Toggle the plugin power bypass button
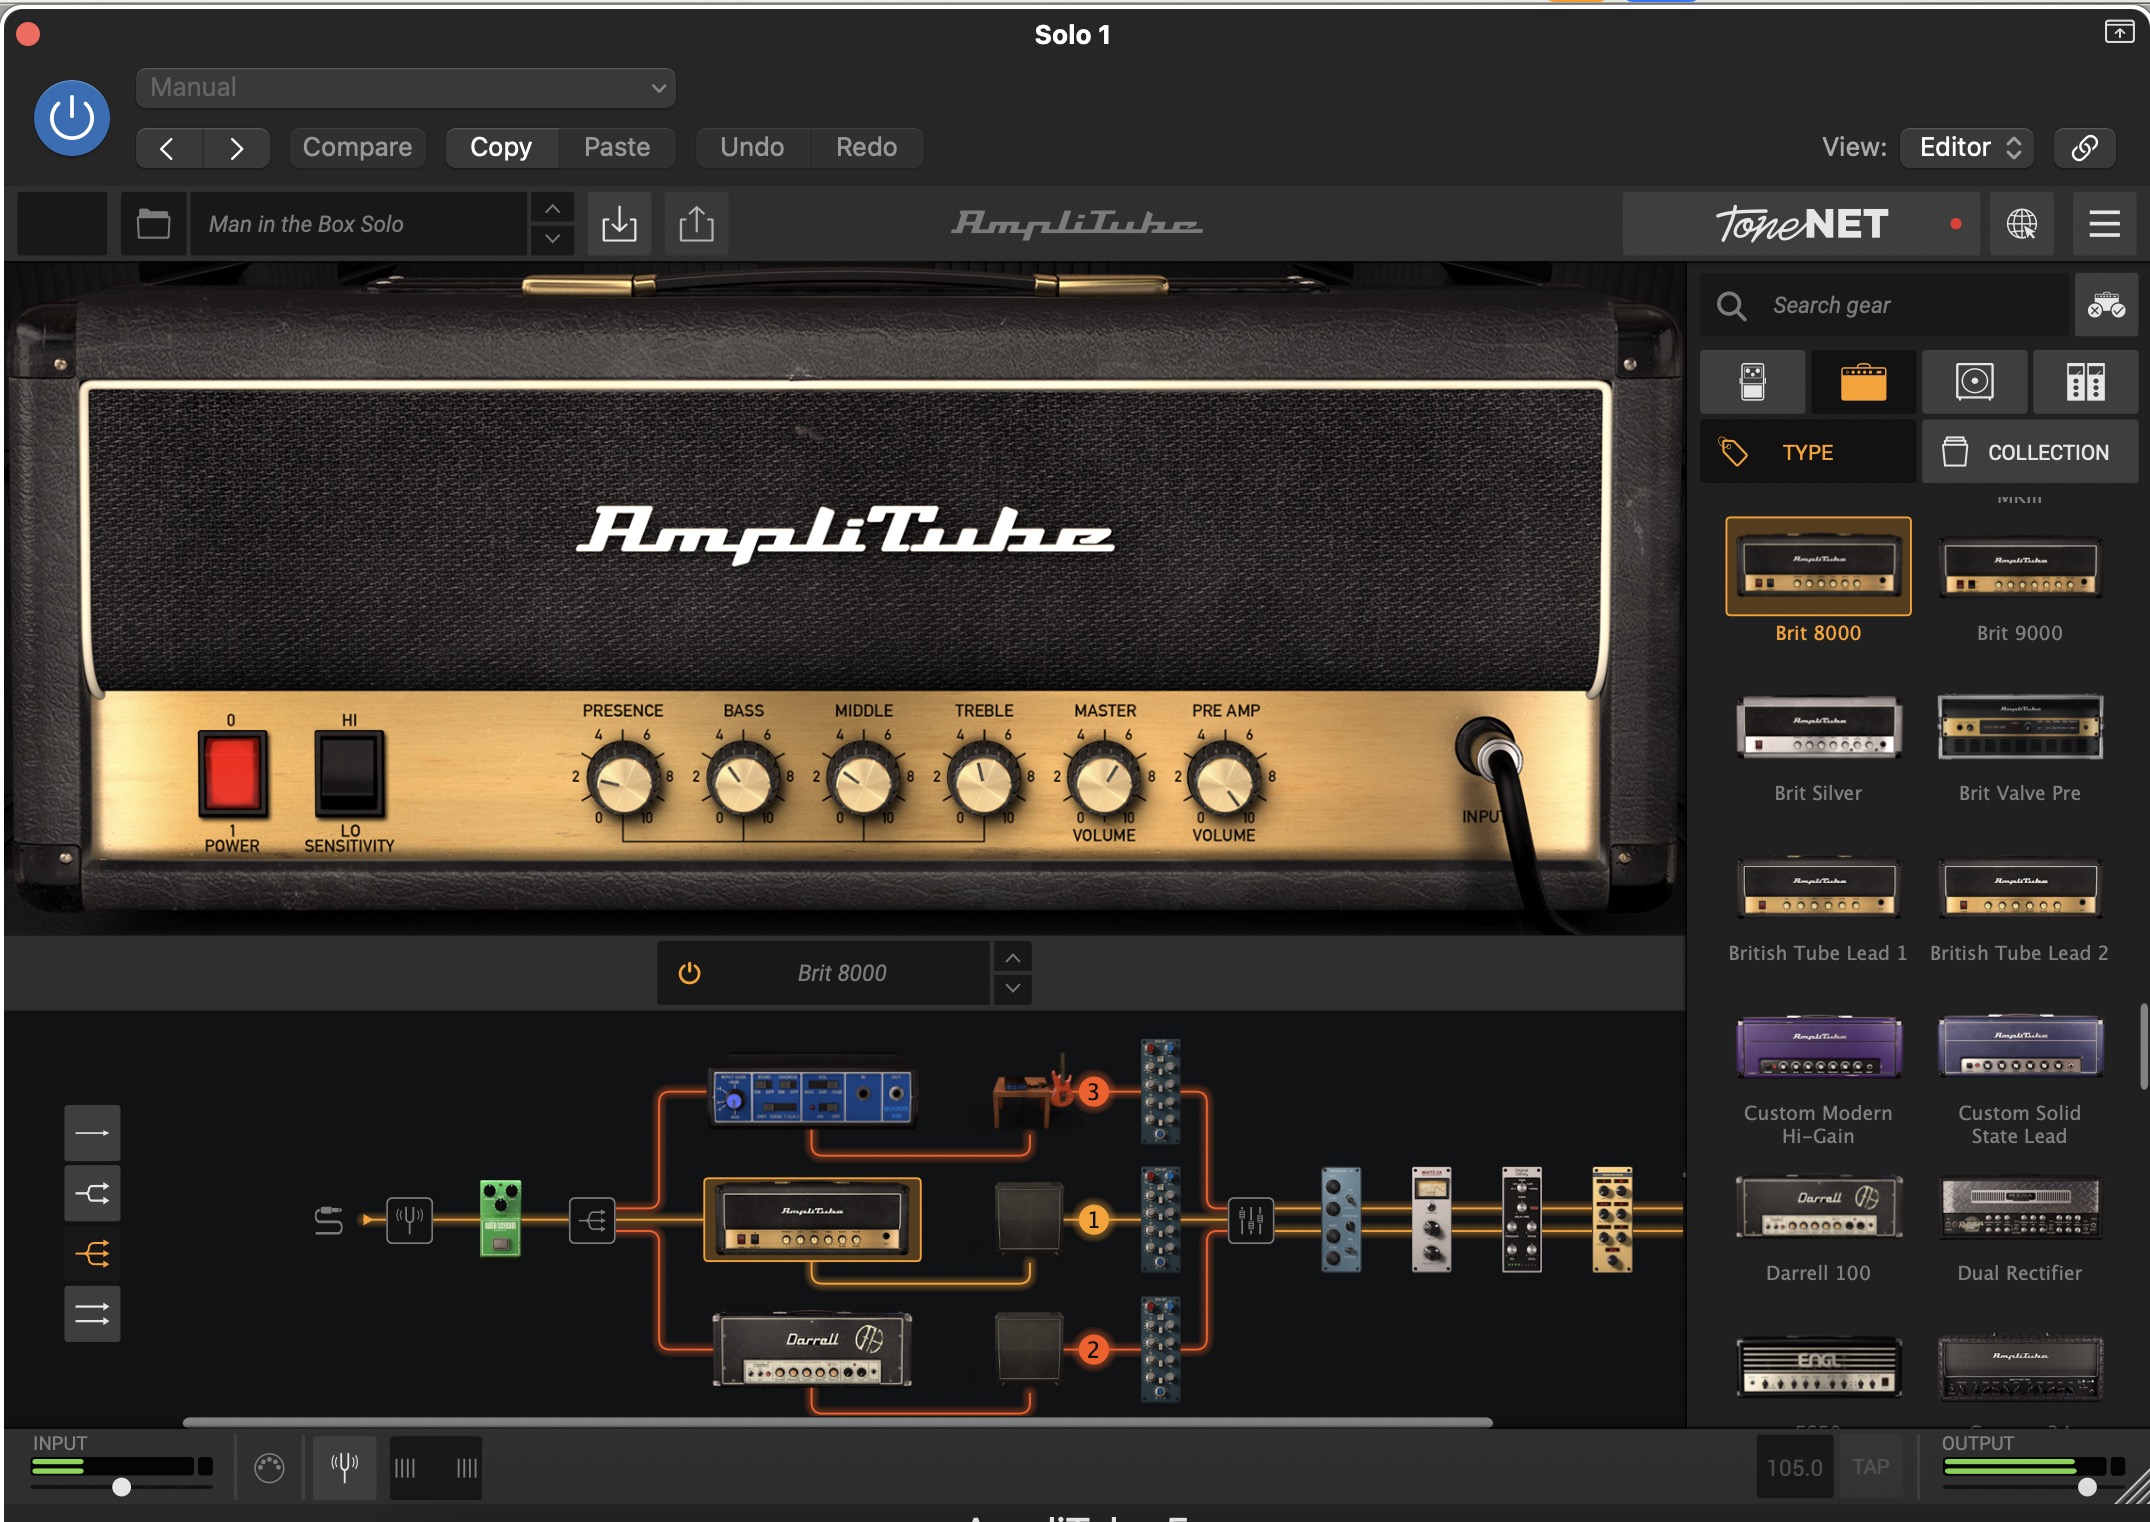2150x1522 pixels. tap(72, 118)
